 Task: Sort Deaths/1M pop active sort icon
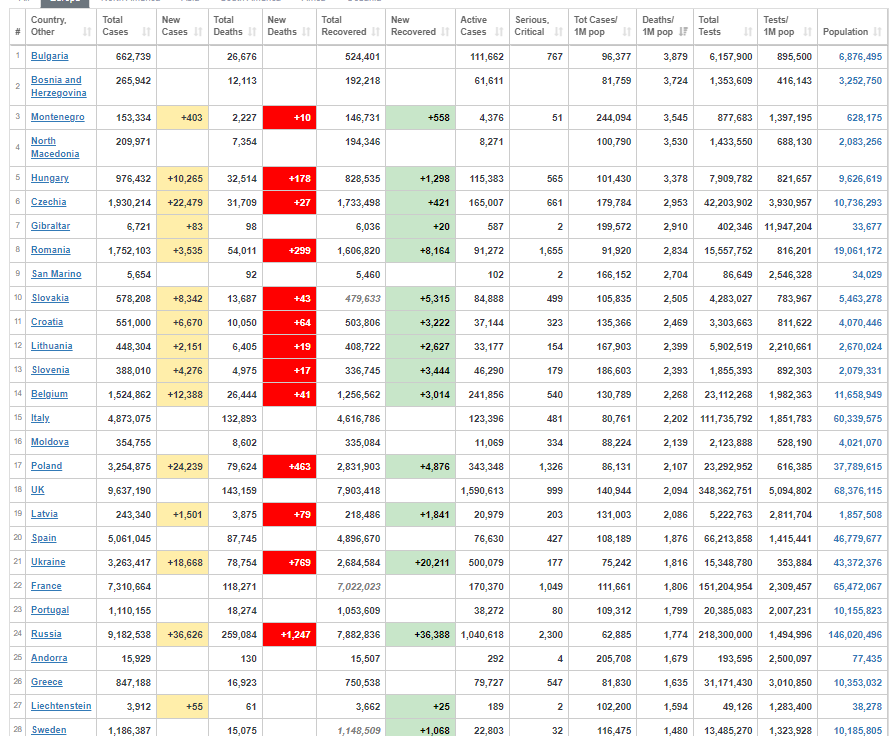tap(683, 32)
